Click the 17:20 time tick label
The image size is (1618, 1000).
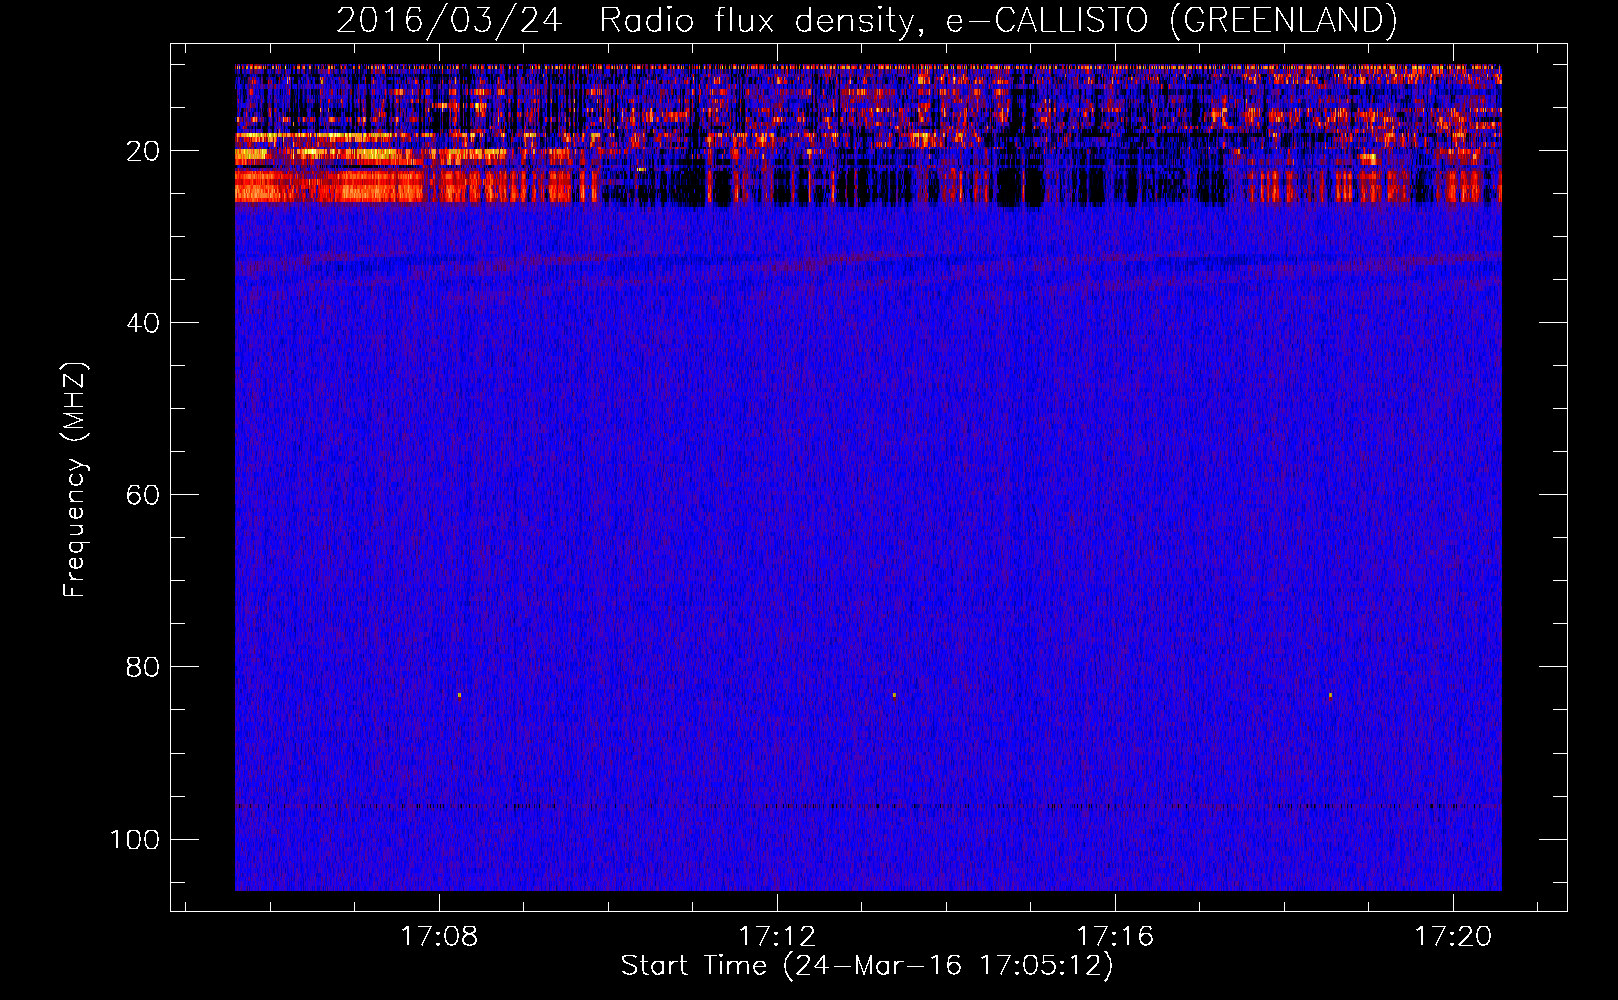pos(1453,936)
